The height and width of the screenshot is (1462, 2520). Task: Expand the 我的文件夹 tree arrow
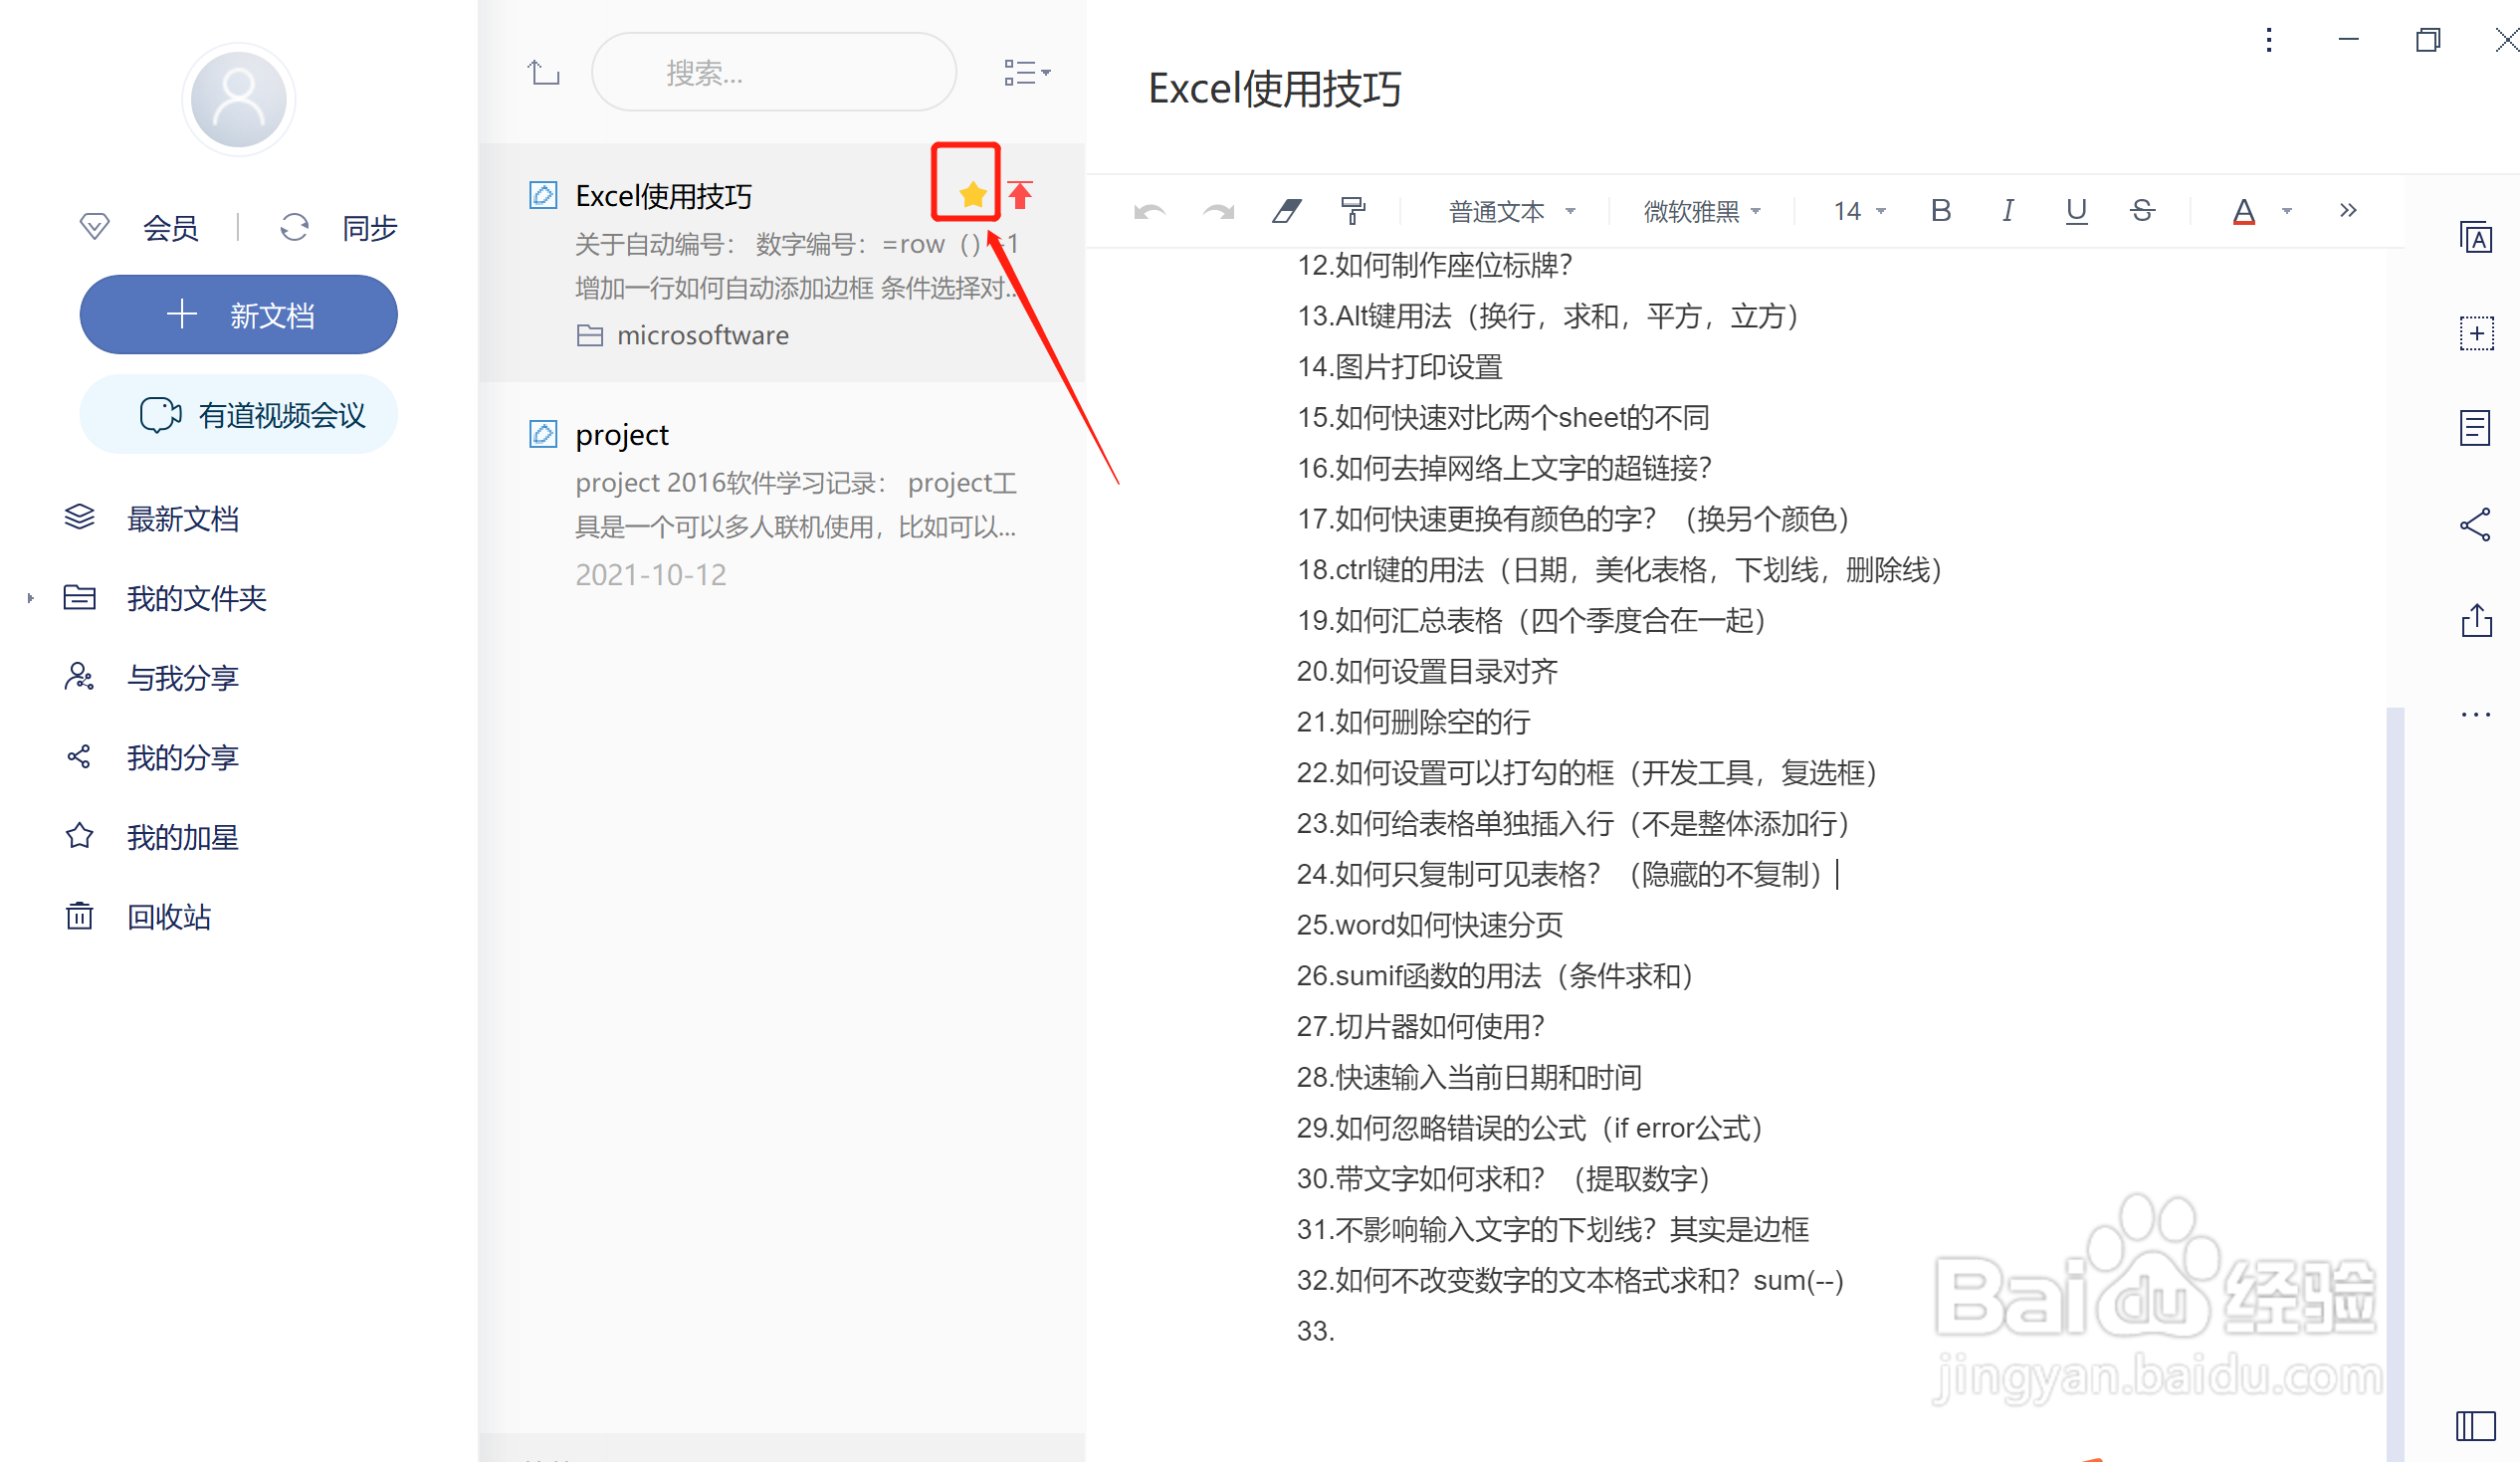(31, 598)
